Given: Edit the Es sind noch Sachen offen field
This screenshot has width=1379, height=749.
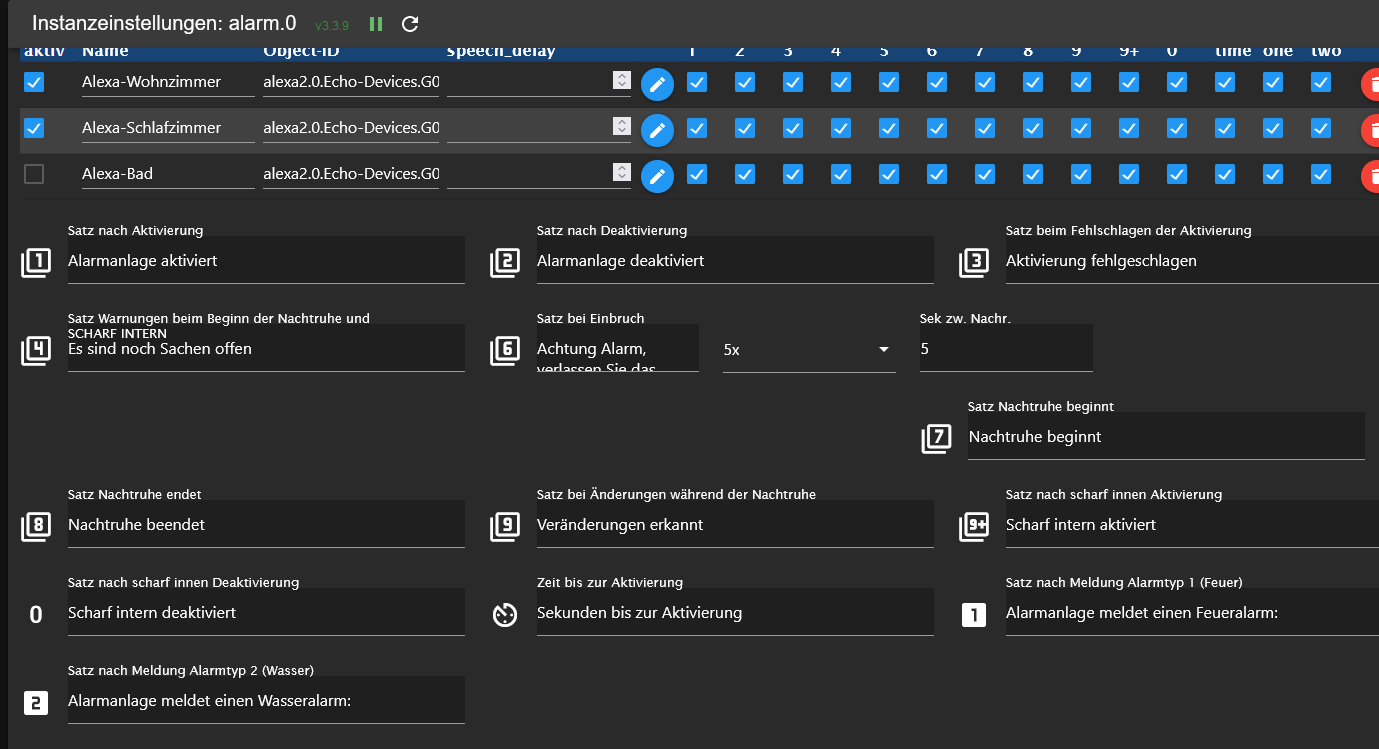Looking at the screenshot, I should (x=266, y=348).
